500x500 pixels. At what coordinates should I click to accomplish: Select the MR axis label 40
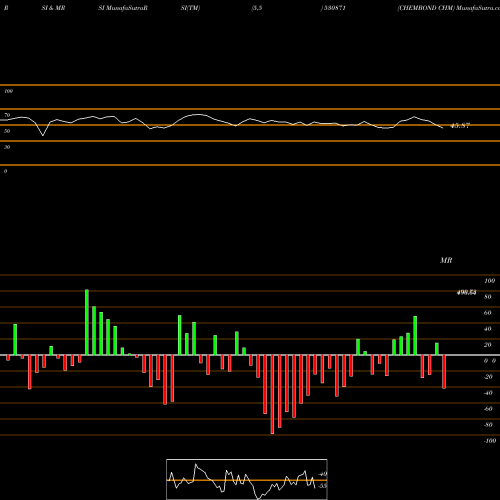pos(488,329)
